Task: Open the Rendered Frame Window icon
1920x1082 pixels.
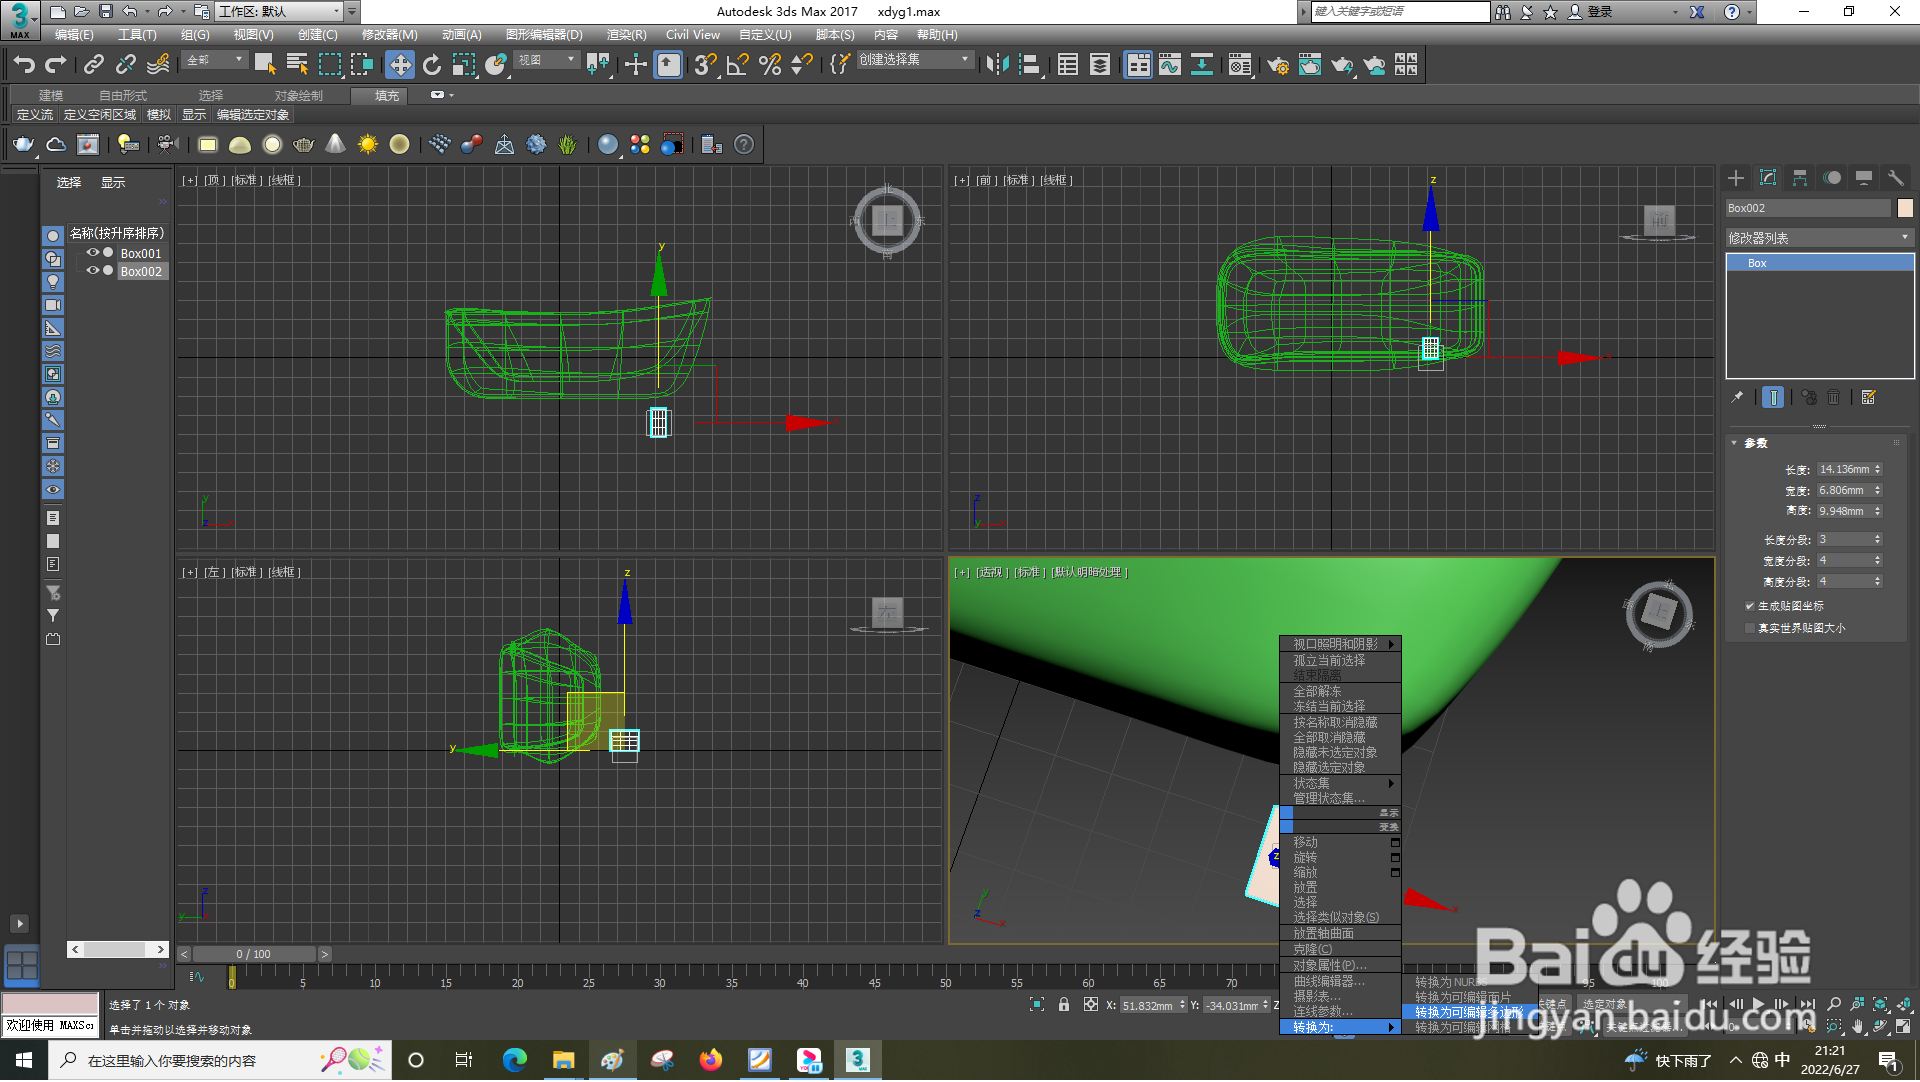Action: pyautogui.click(x=1310, y=65)
